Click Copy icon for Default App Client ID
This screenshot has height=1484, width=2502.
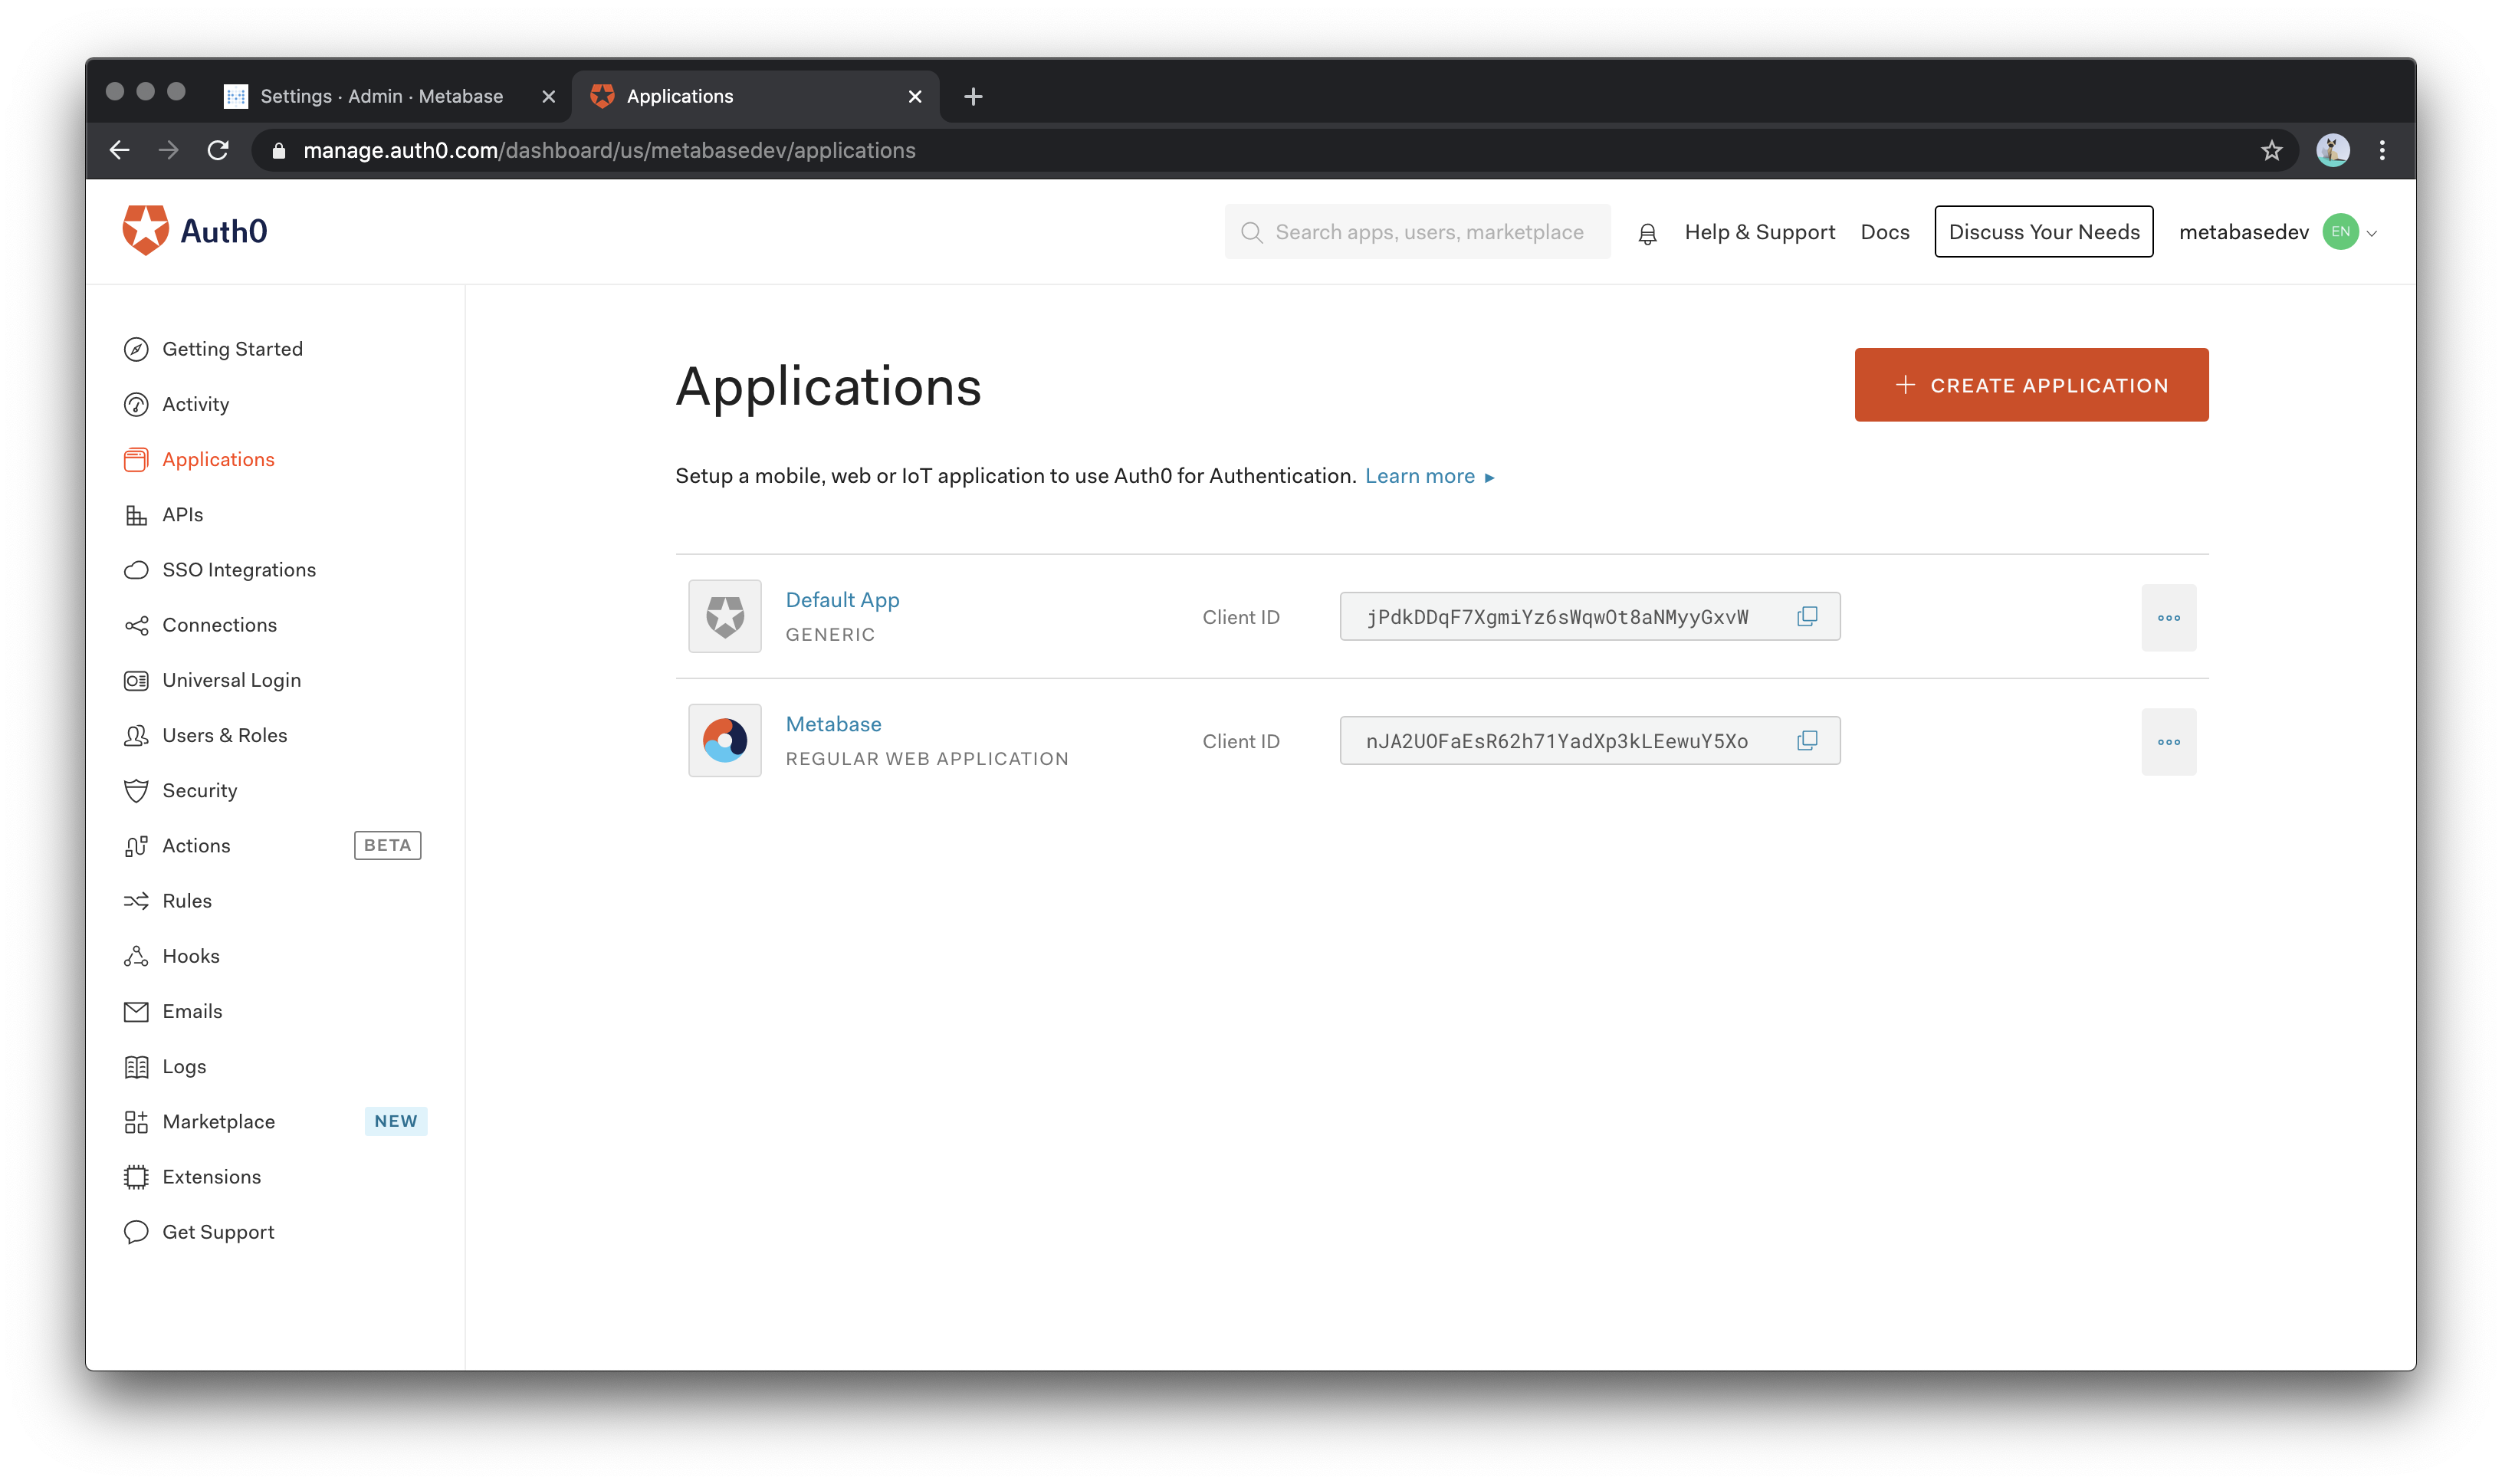[x=1808, y=616]
